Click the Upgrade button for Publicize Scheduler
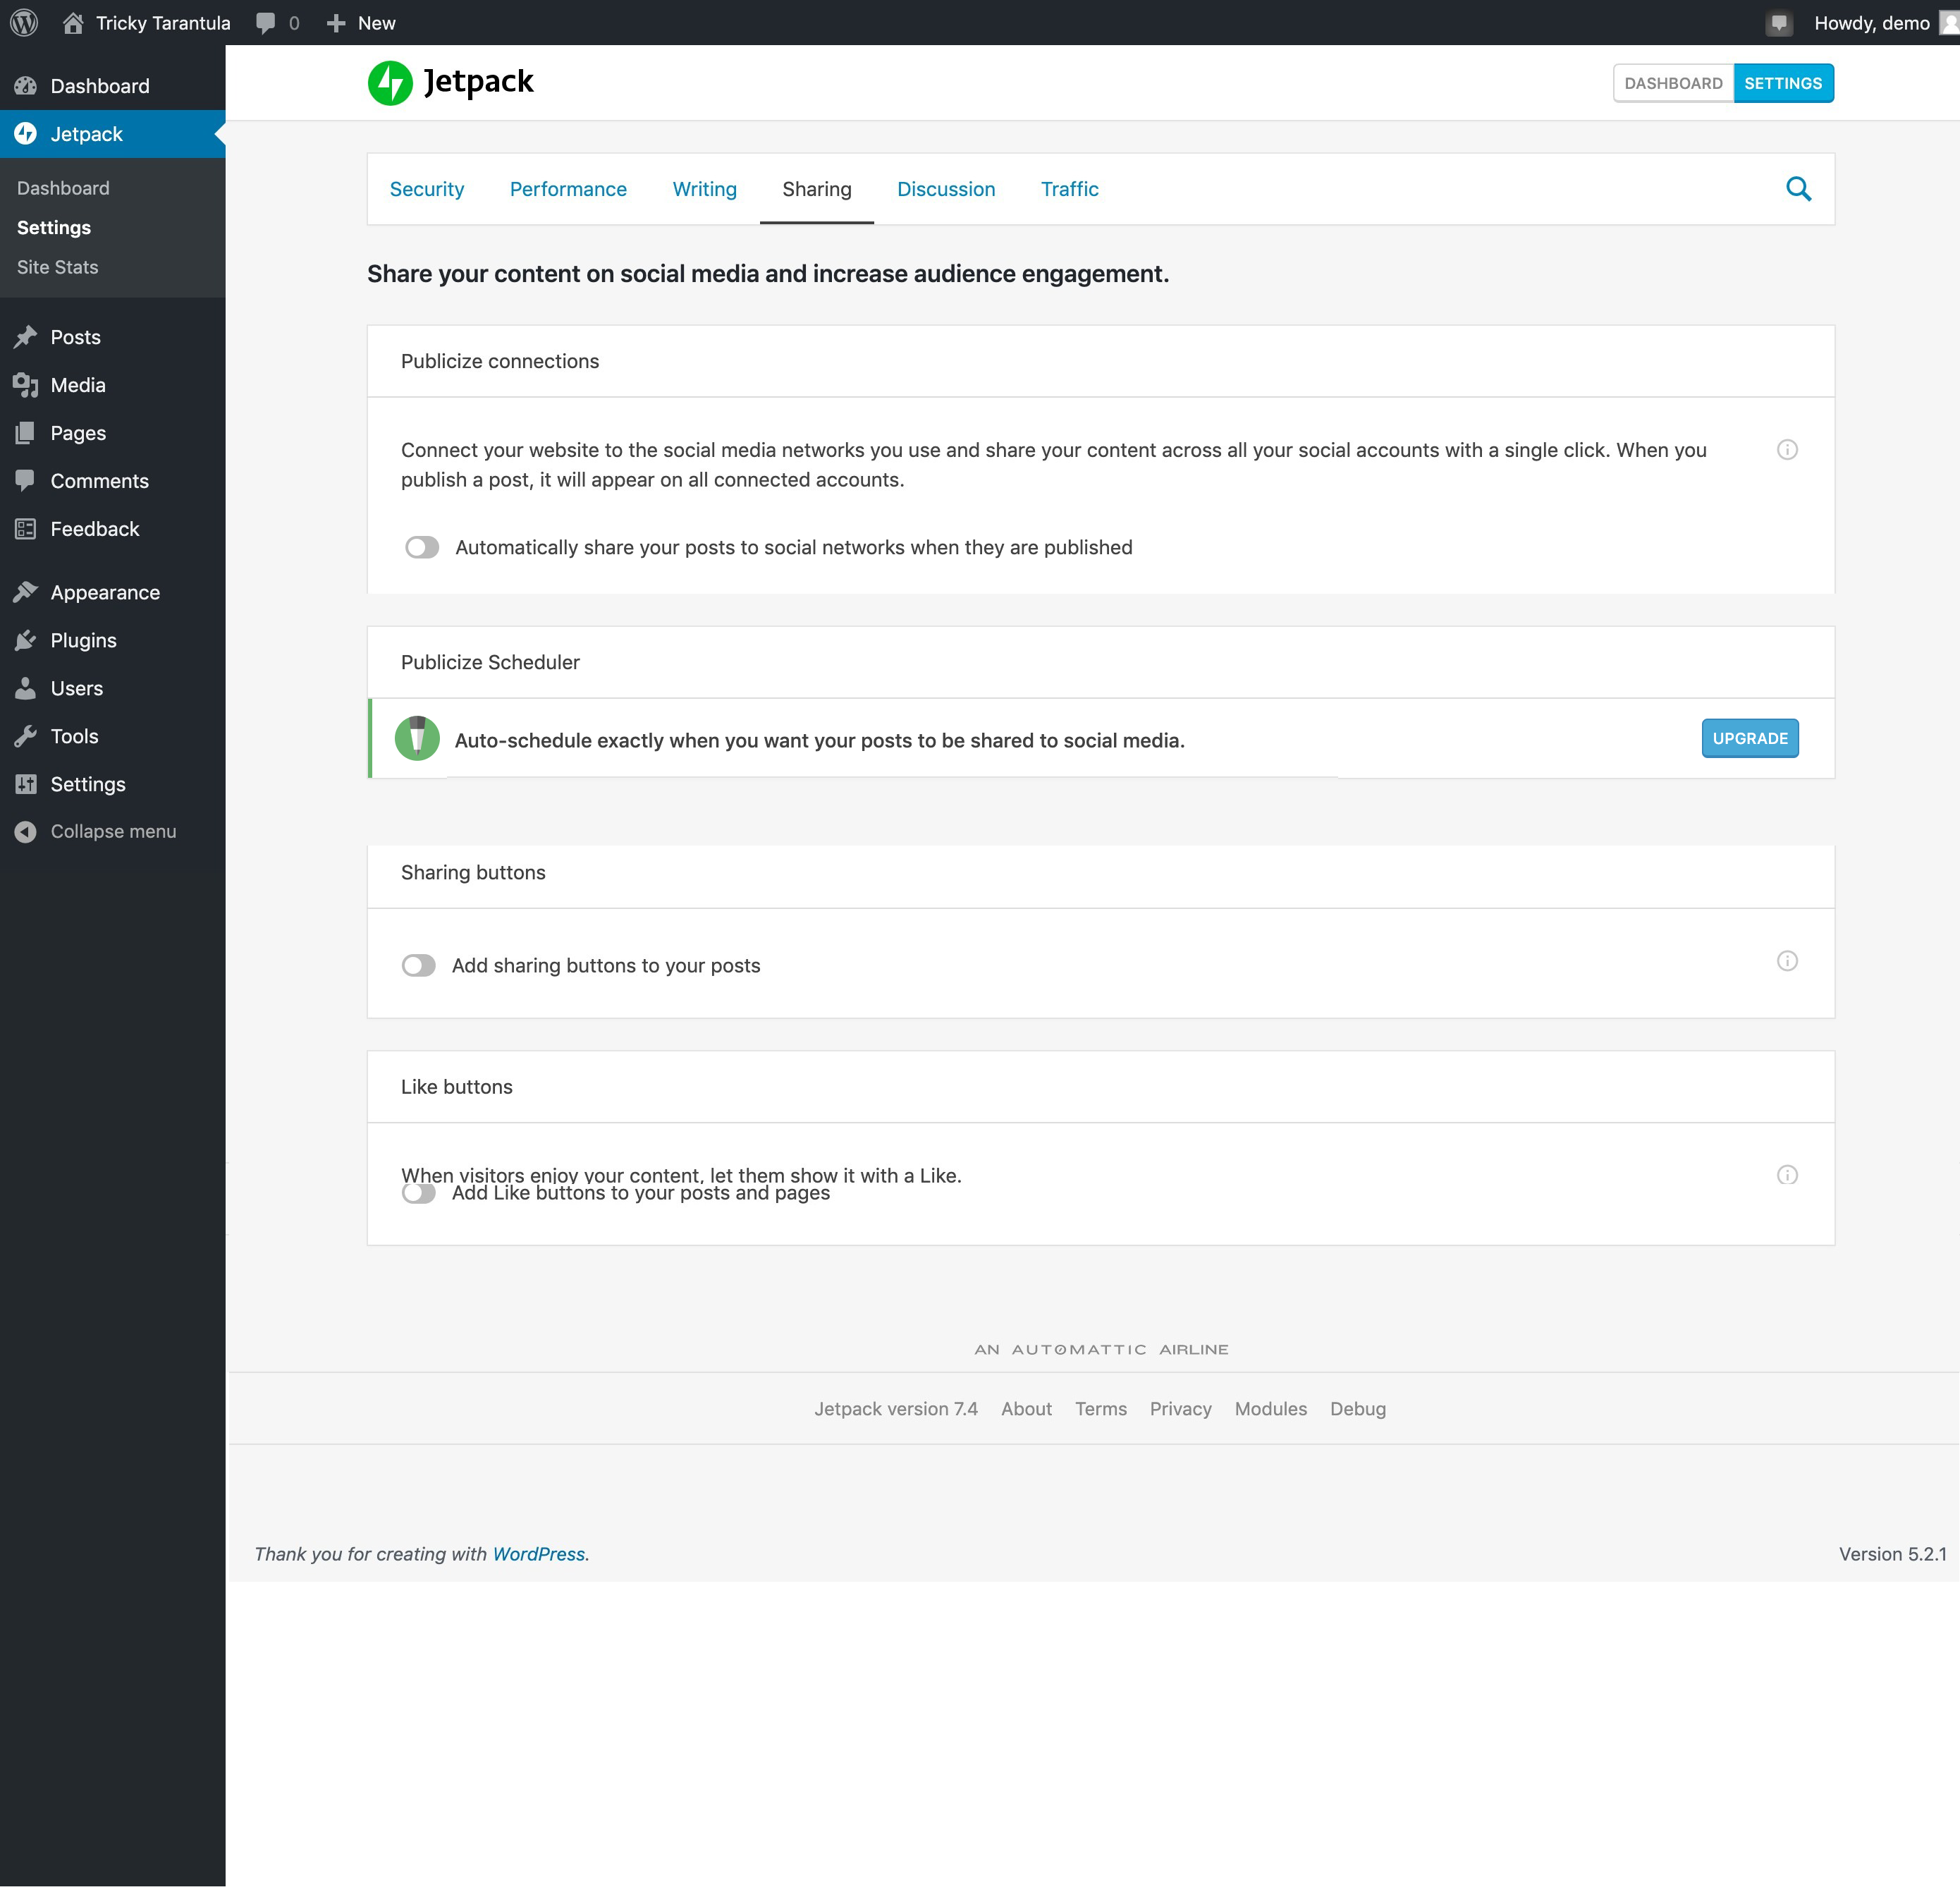The image size is (1960, 1904). [x=1750, y=738]
